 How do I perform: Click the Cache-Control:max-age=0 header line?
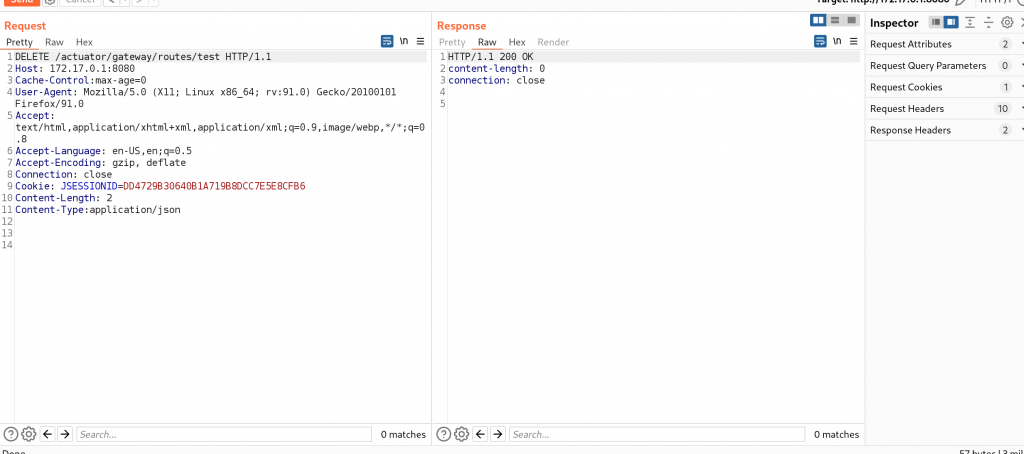(x=80, y=80)
